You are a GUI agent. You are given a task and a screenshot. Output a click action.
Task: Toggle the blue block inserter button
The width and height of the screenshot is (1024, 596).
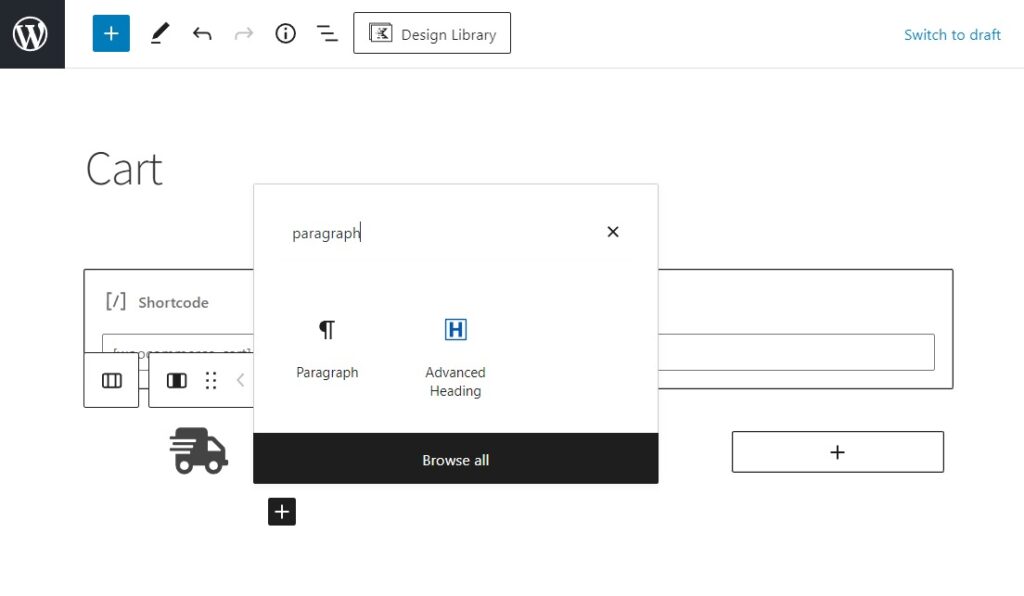[111, 34]
